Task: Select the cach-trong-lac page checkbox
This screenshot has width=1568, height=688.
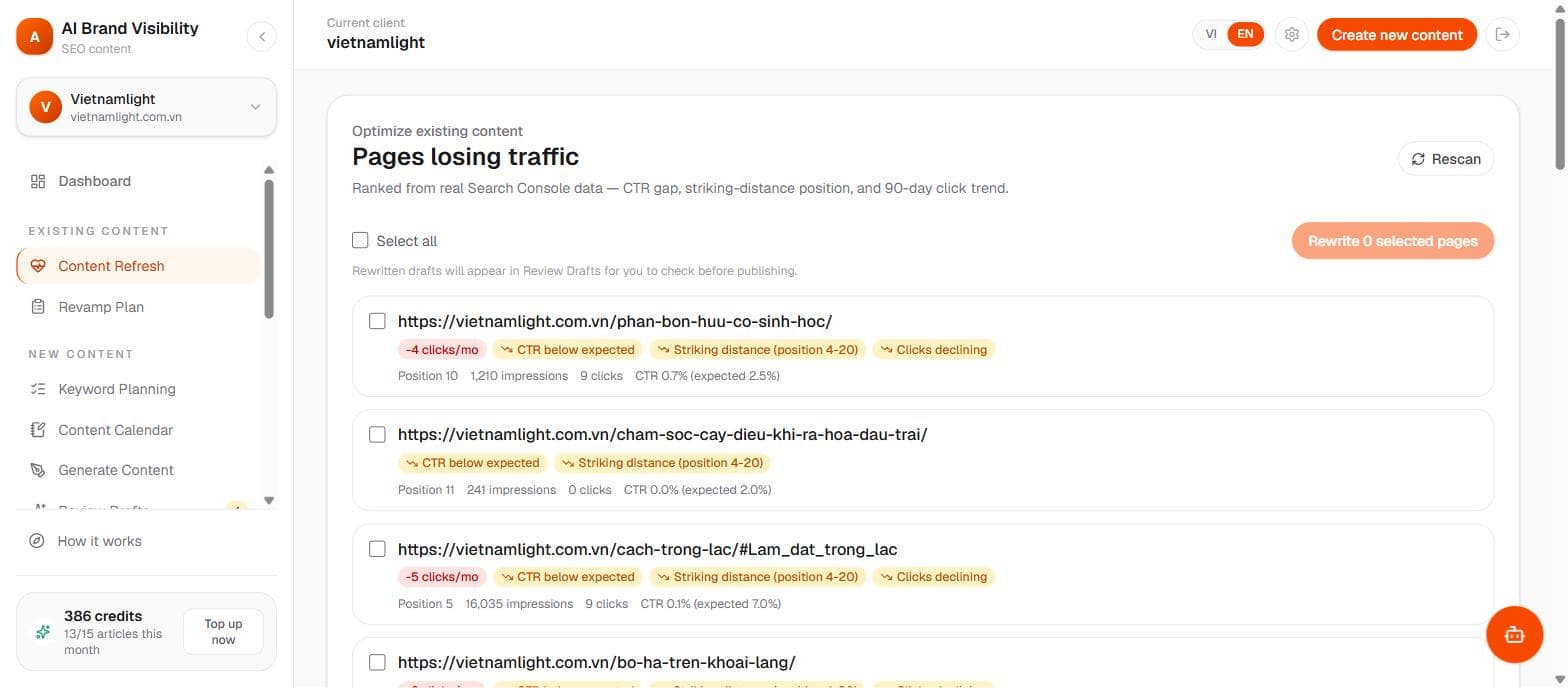Action: pos(377,549)
